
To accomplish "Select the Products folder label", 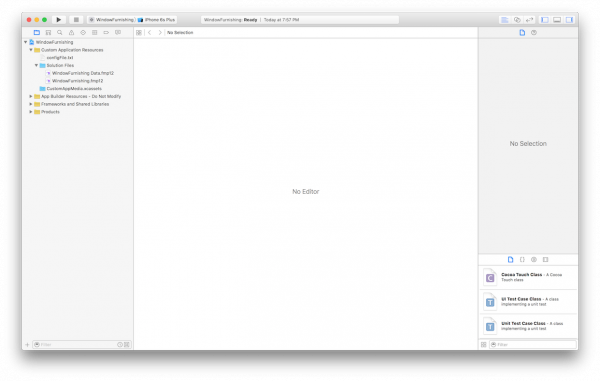I will point(50,112).
